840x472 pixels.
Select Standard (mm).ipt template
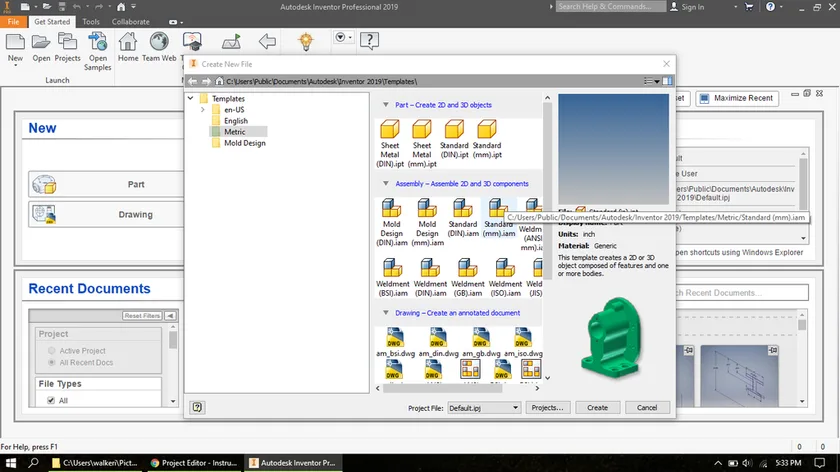487,139
